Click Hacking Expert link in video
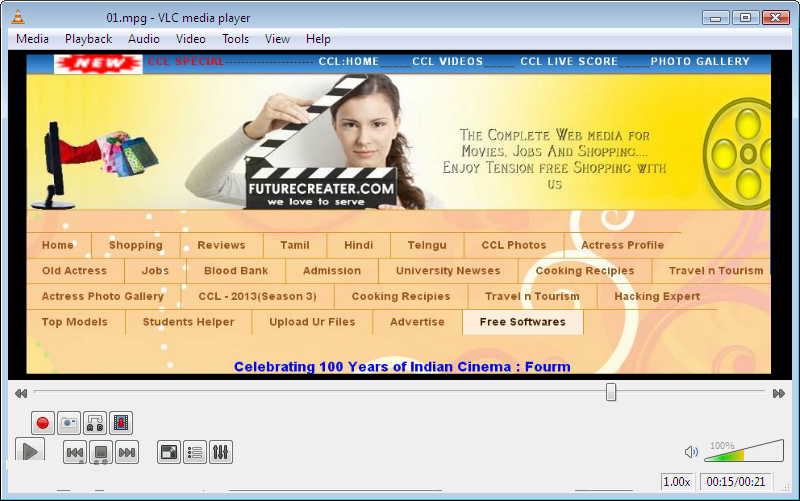This screenshot has height=501, width=800. [x=657, y=296]
